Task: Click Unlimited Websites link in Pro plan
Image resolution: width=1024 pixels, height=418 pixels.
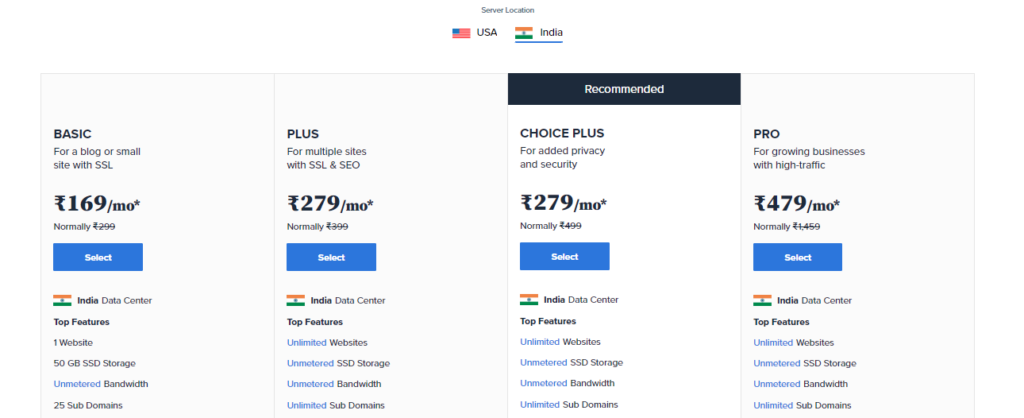Action: 773,342
